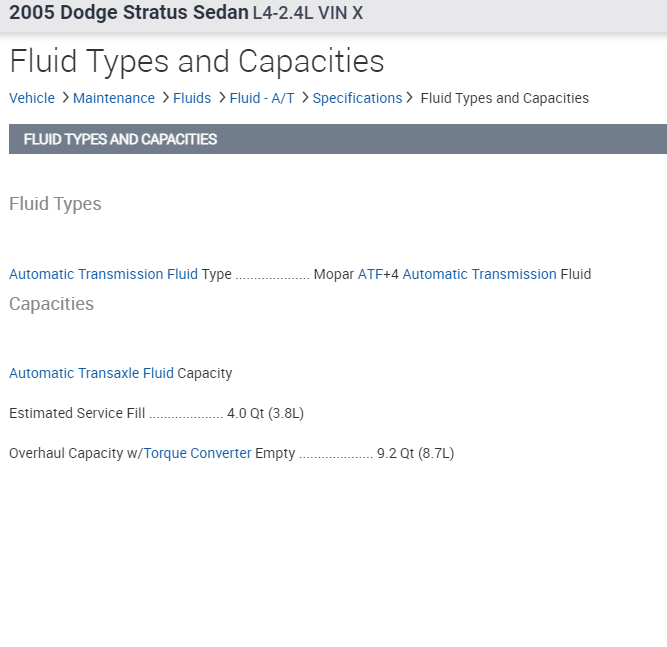Screen dimensions: 667x647
Task: Open the Automatic Transmission Fluid Type link
Action: [x=103, y=274]
